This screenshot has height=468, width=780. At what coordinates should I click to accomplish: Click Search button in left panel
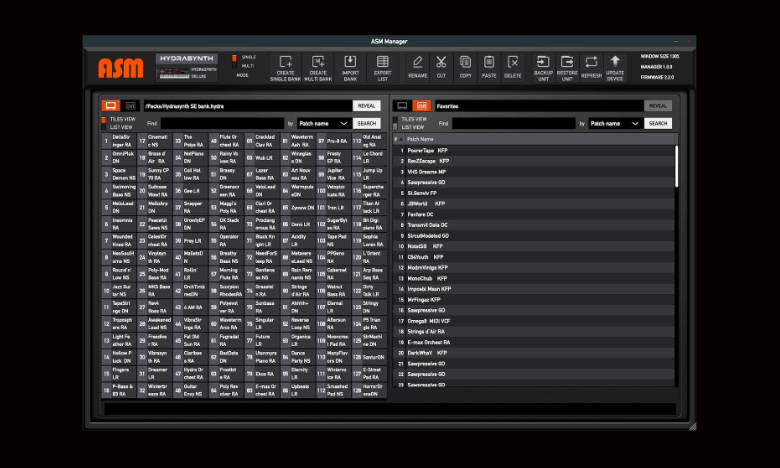[x=367, y=123]
